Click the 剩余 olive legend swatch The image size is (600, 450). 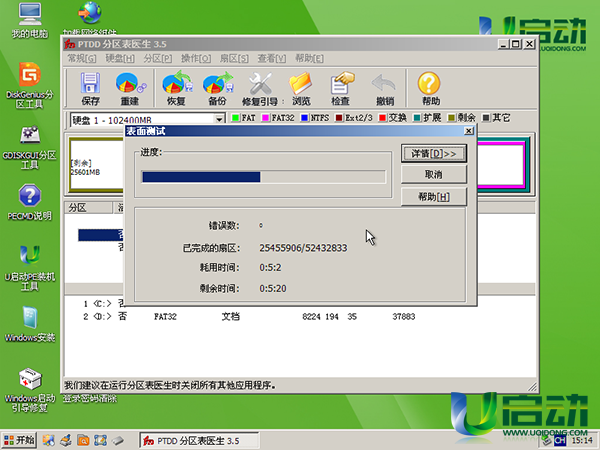coord(452,118)
